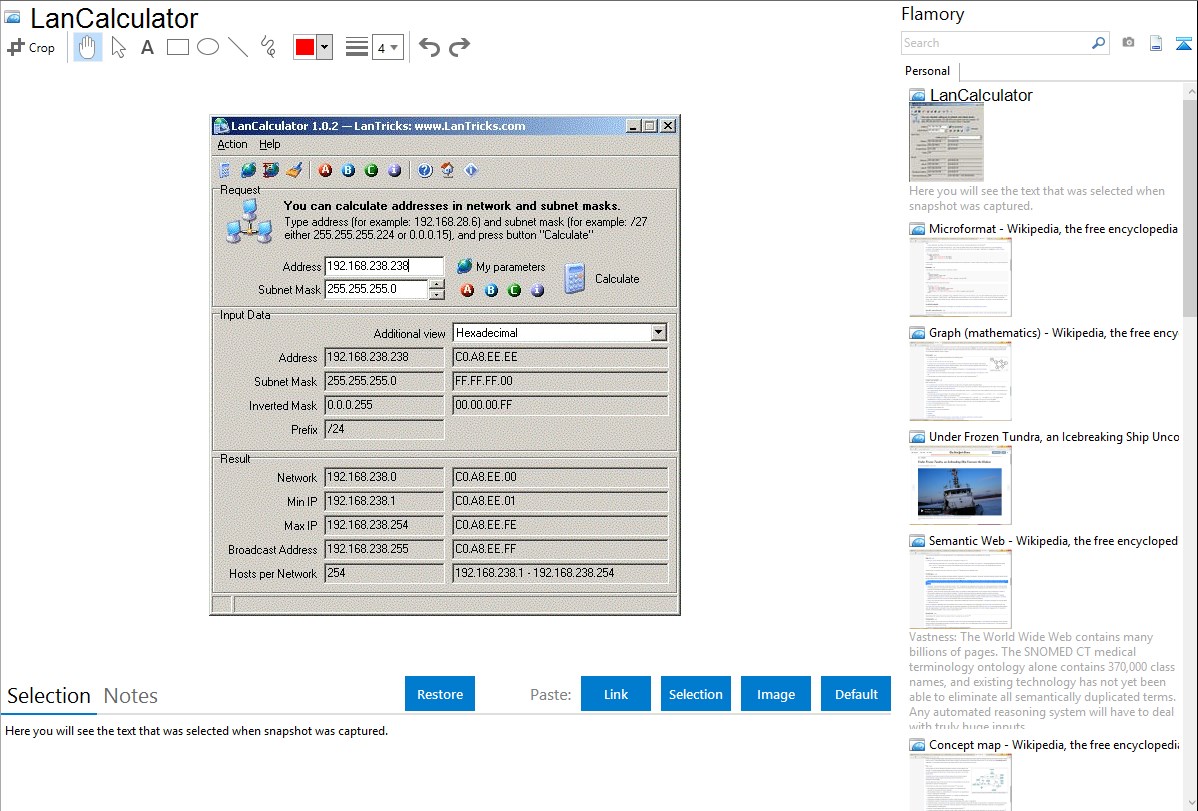Switch to the Notes tab
The height and width of the screenshot is (811, 1198).
pyautogui.click(x=131, y=696)
